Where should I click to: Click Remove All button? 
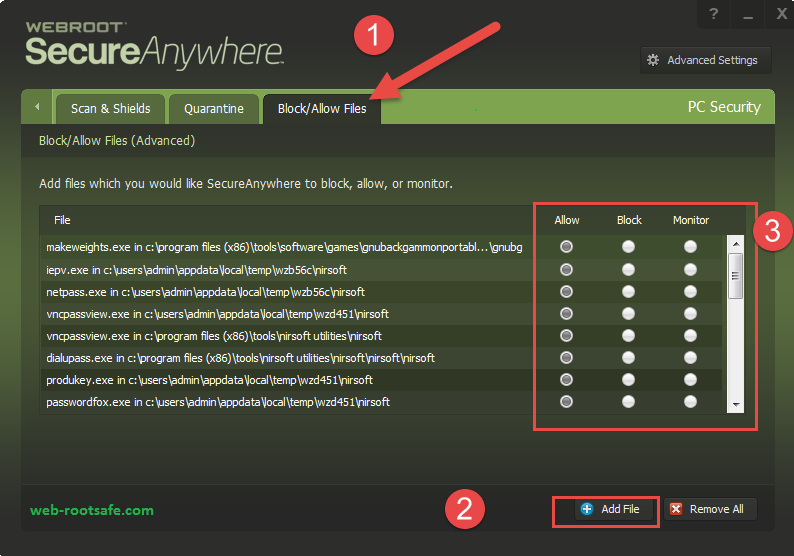[x=710, y=509]
